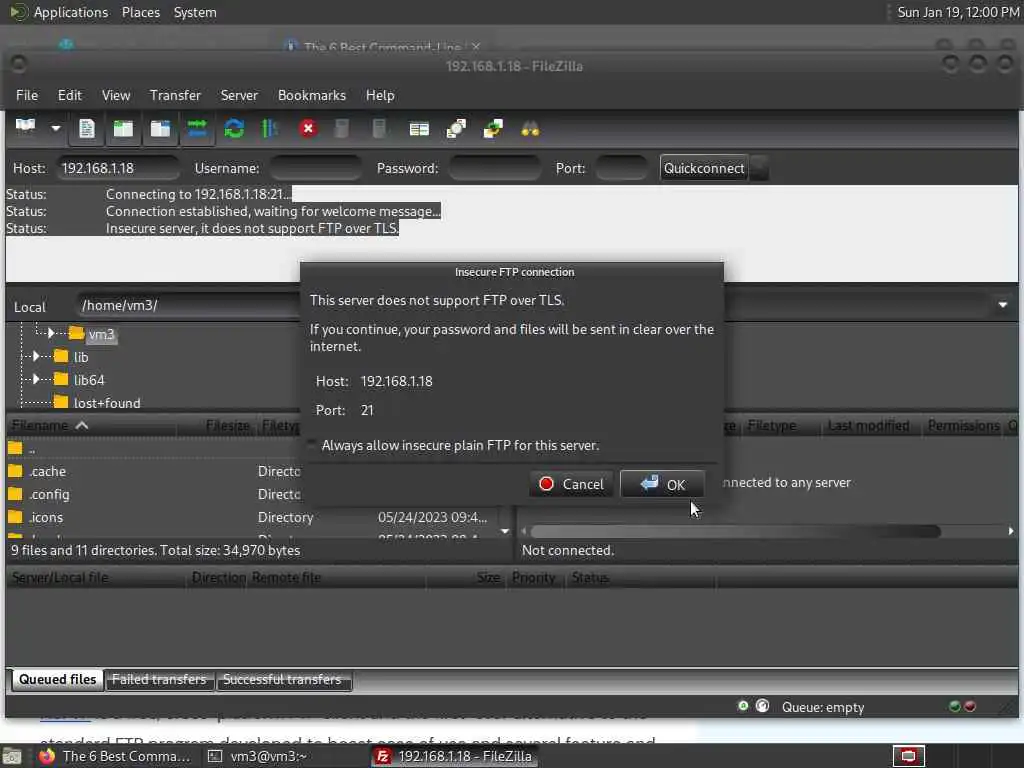
Task: Open the directory listing filters icon
Action: 419,129
